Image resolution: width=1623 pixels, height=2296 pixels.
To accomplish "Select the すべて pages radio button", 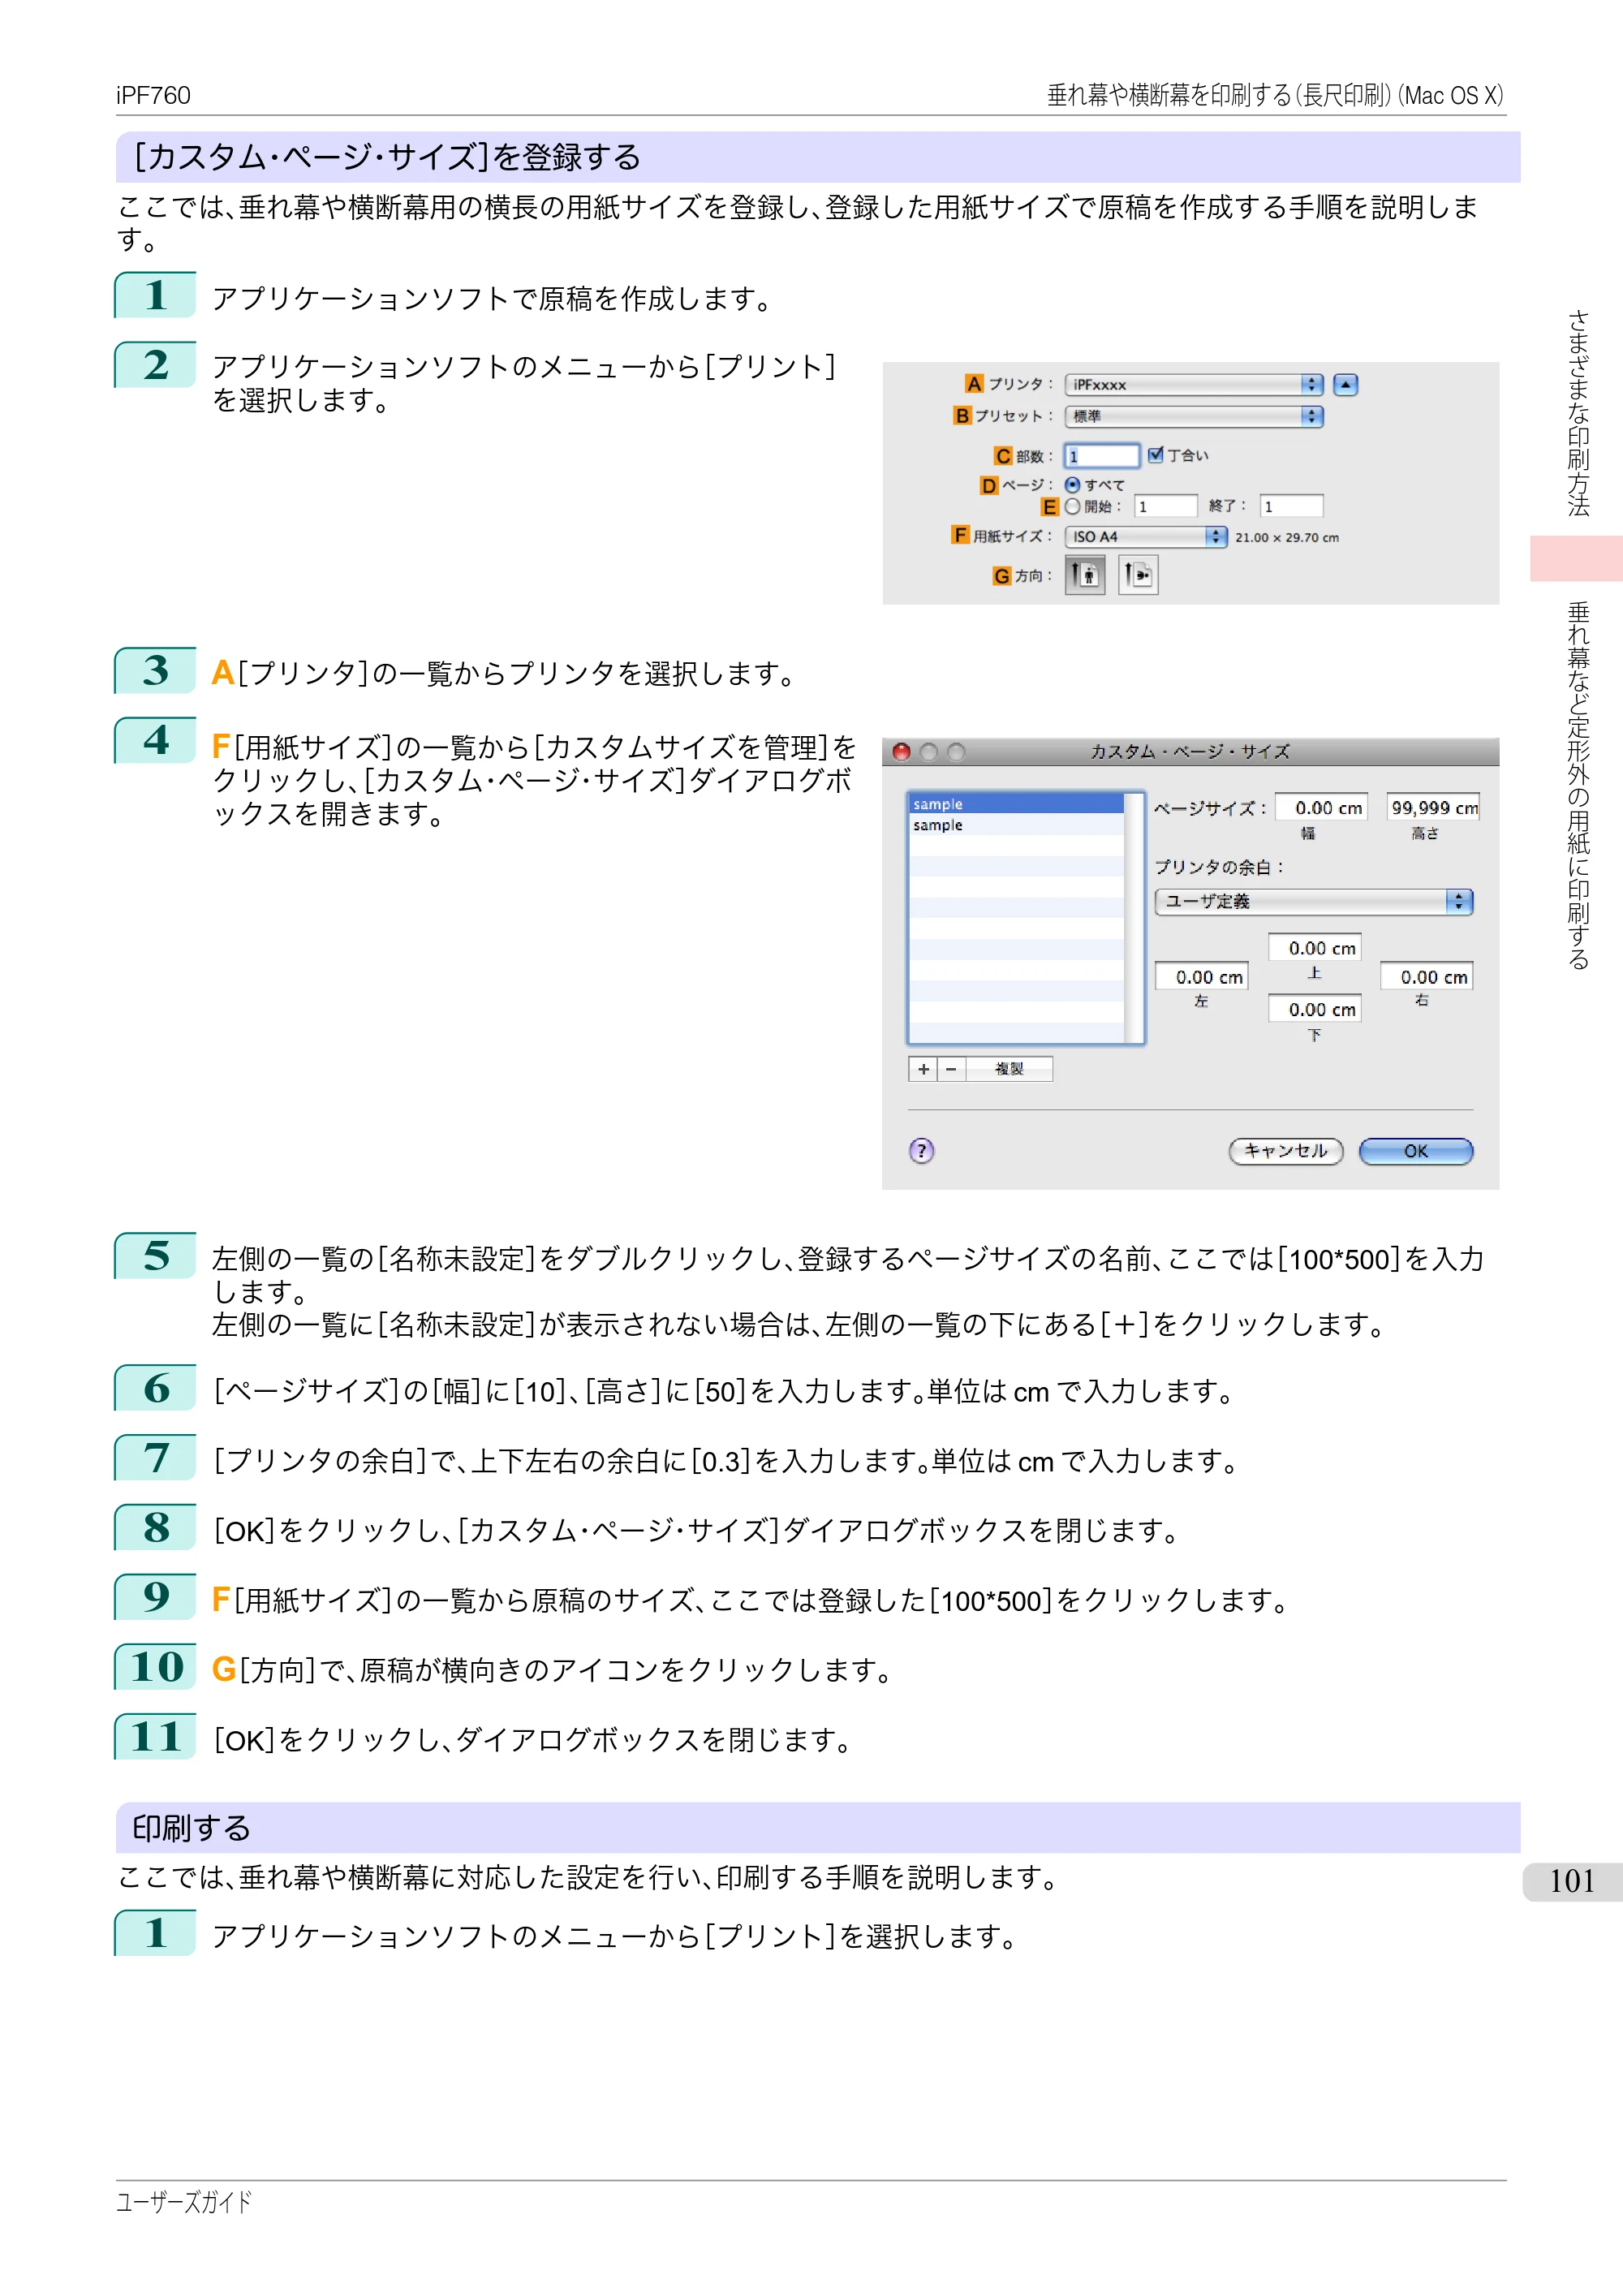I will (1073, 485).
